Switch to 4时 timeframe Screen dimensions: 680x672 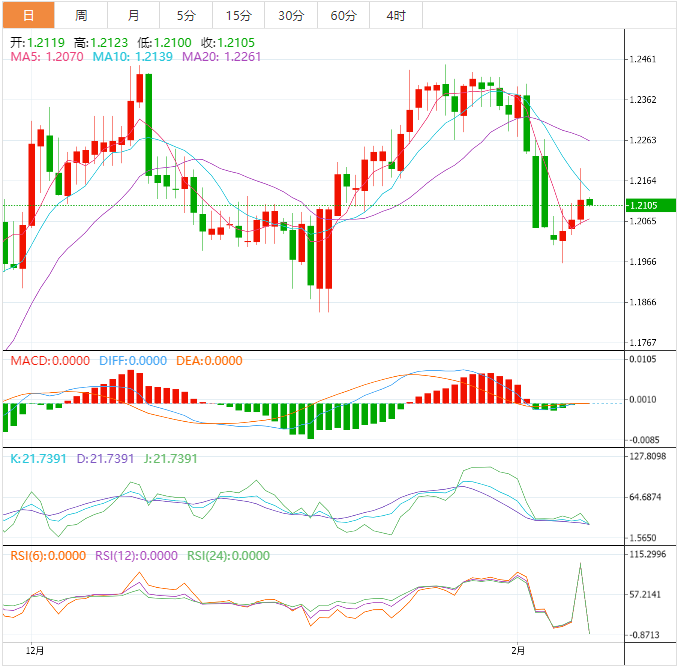tap(395, 15)
